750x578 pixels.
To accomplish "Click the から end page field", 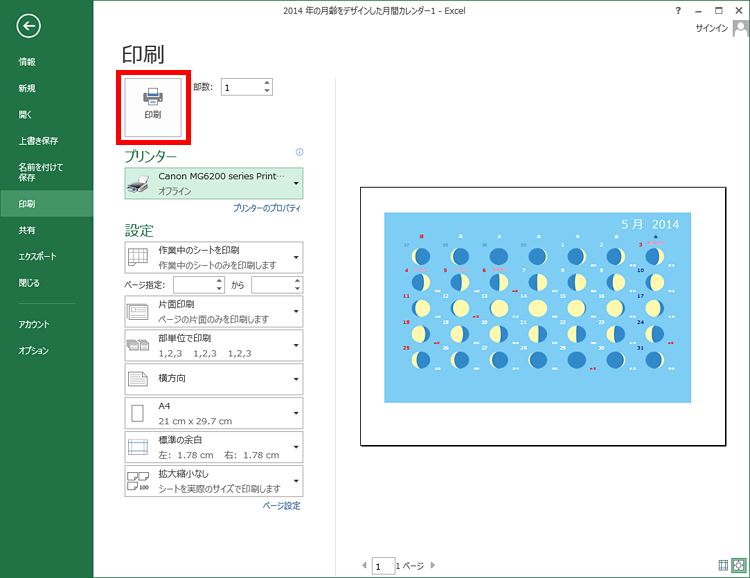I will pyautogui.click(x=272, y=285).
